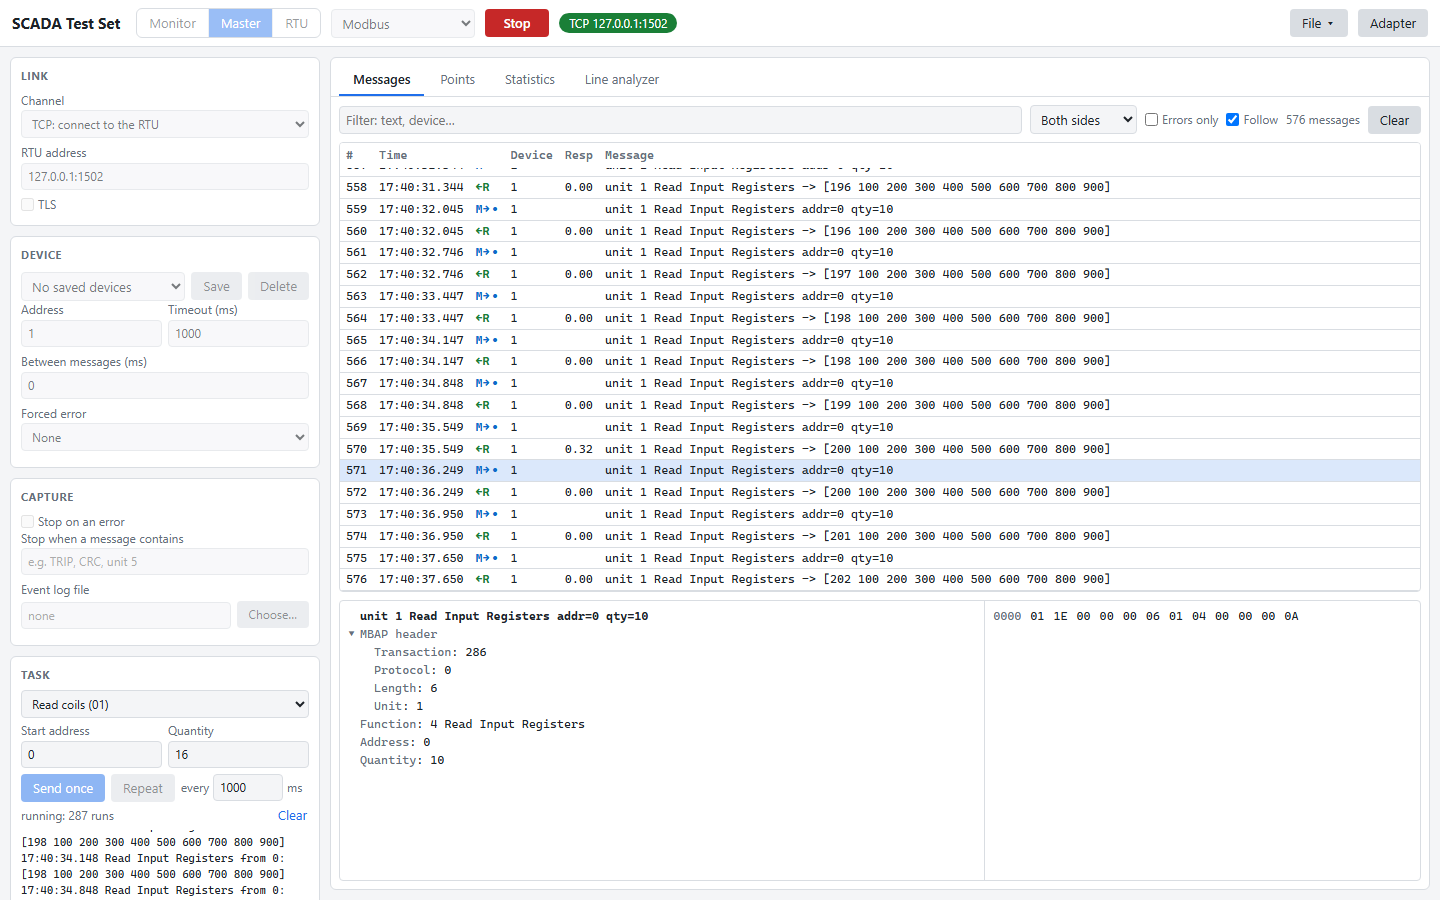
Task: Switch to Monitor mode
Action: tap(173, 23)
